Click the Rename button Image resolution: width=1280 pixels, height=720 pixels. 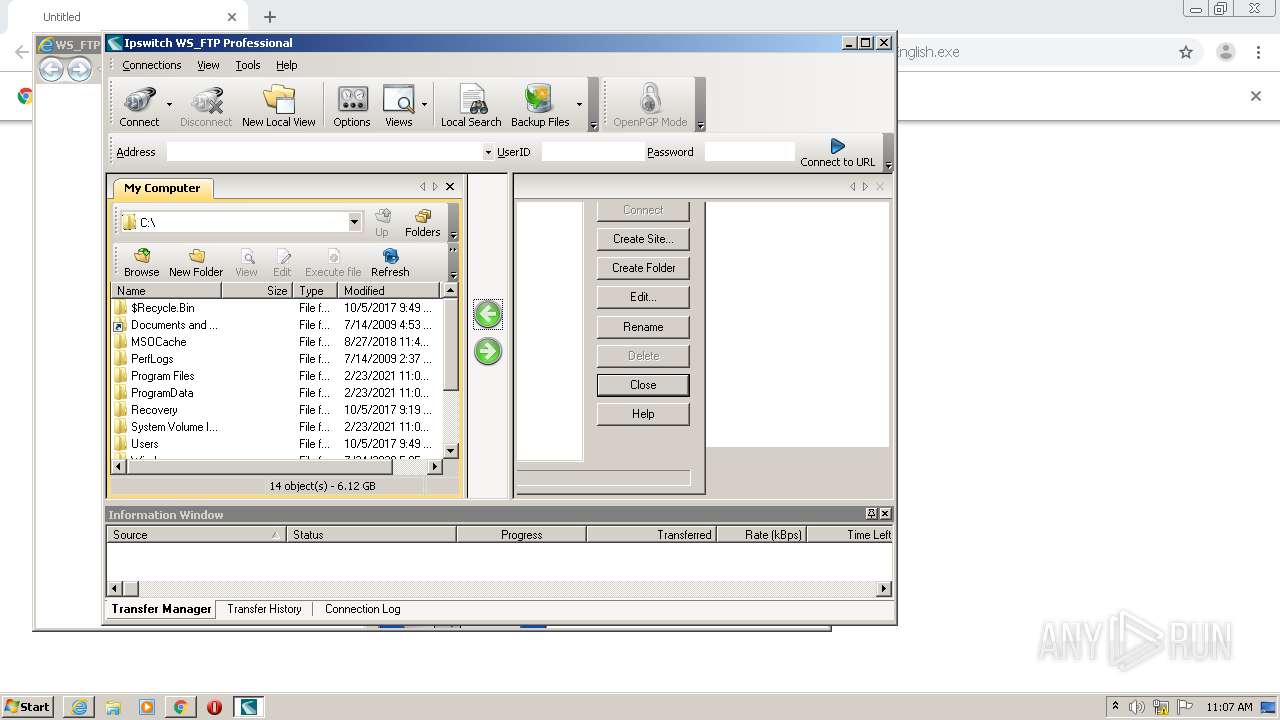pos(643,327)
